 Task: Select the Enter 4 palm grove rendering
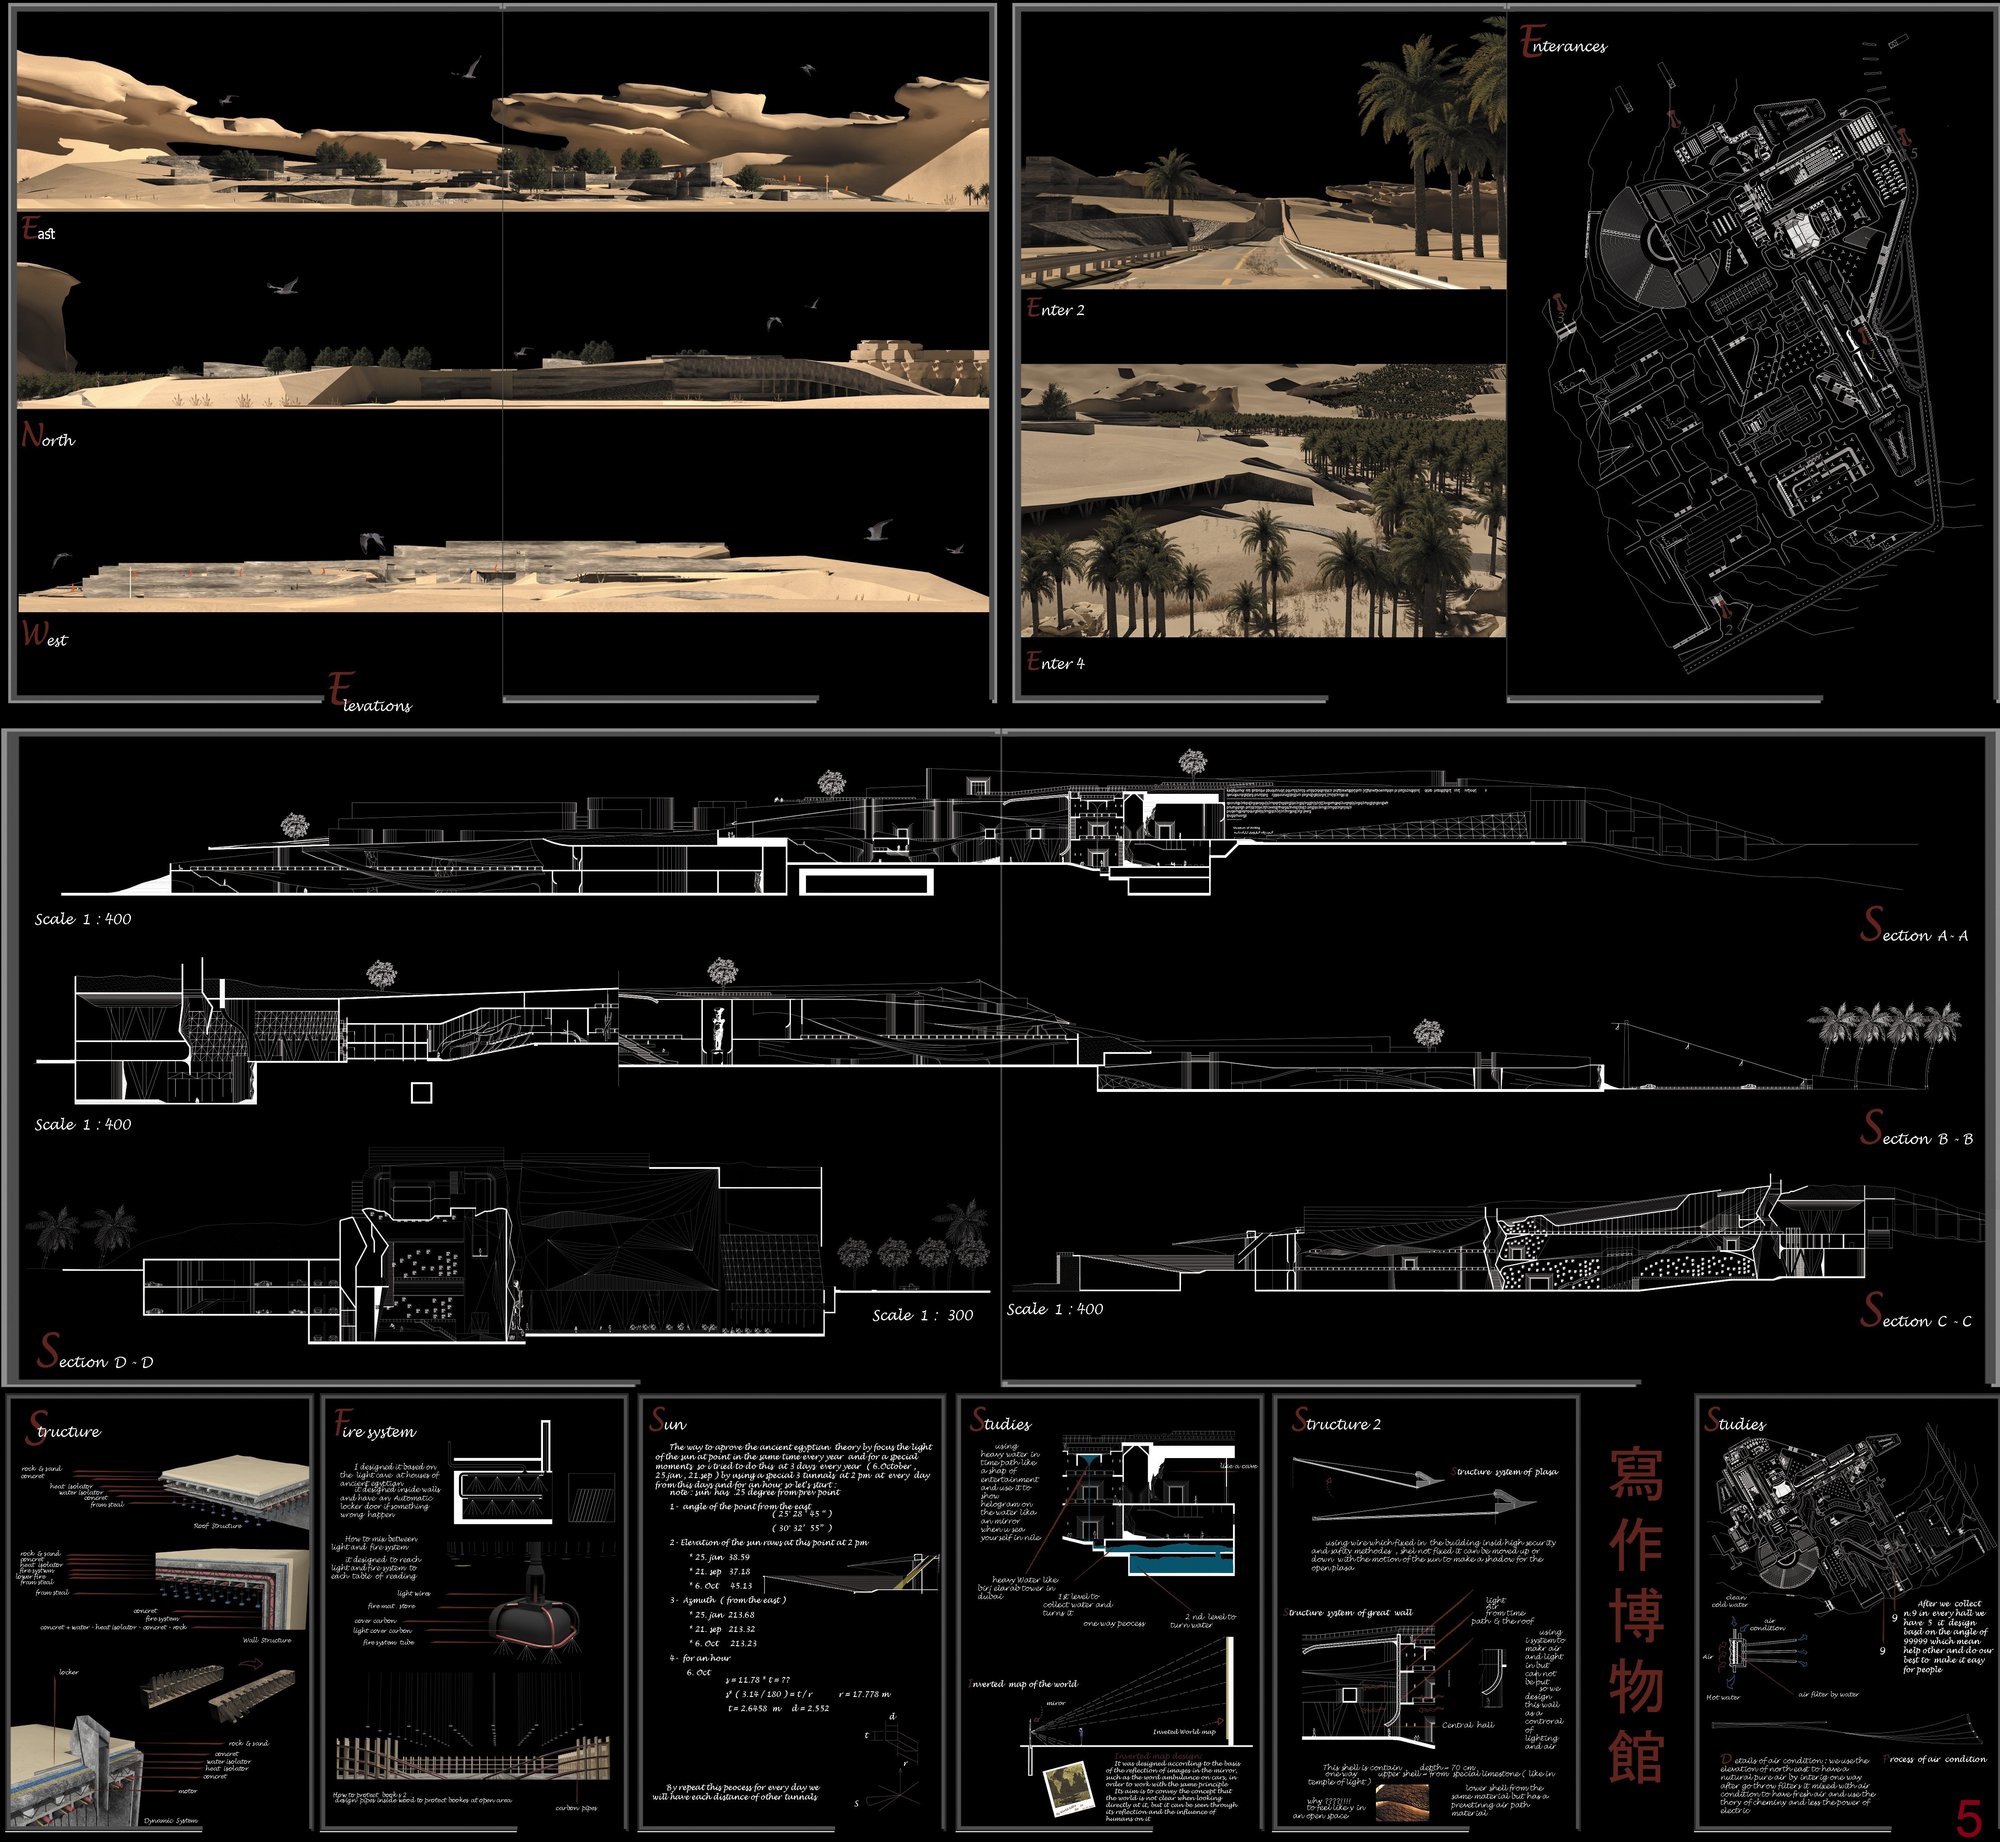(x=1263, y=500)
